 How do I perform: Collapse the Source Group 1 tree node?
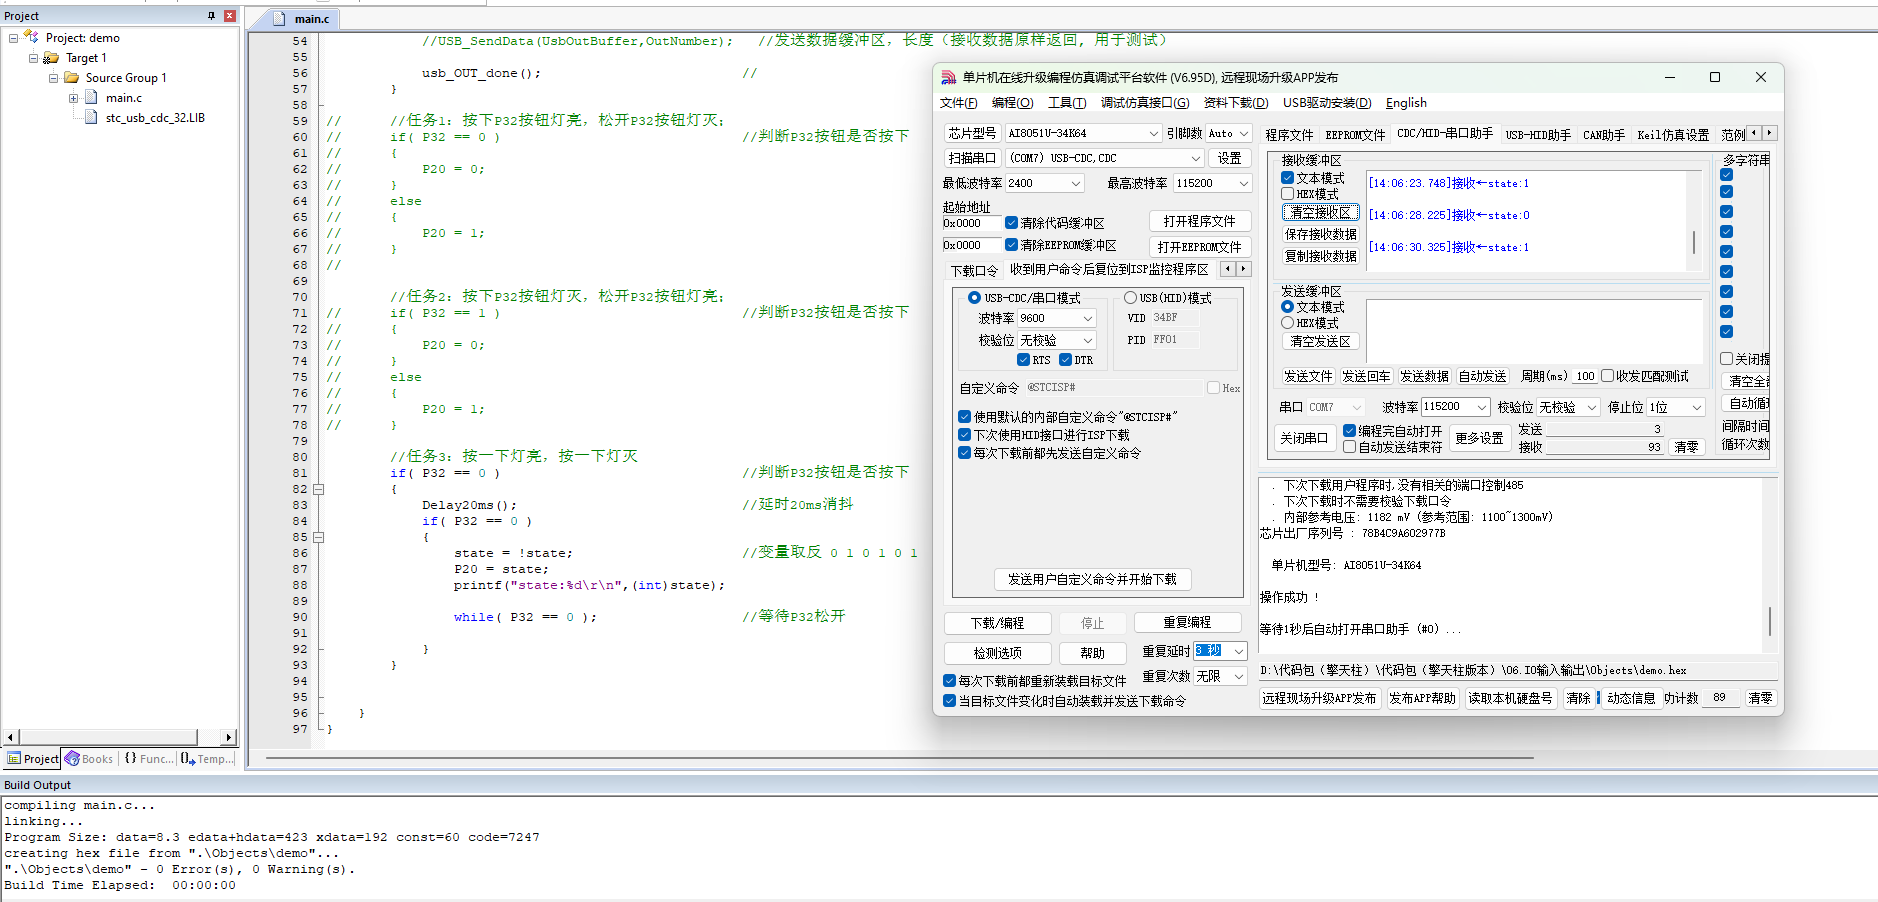tap(53, 78)
